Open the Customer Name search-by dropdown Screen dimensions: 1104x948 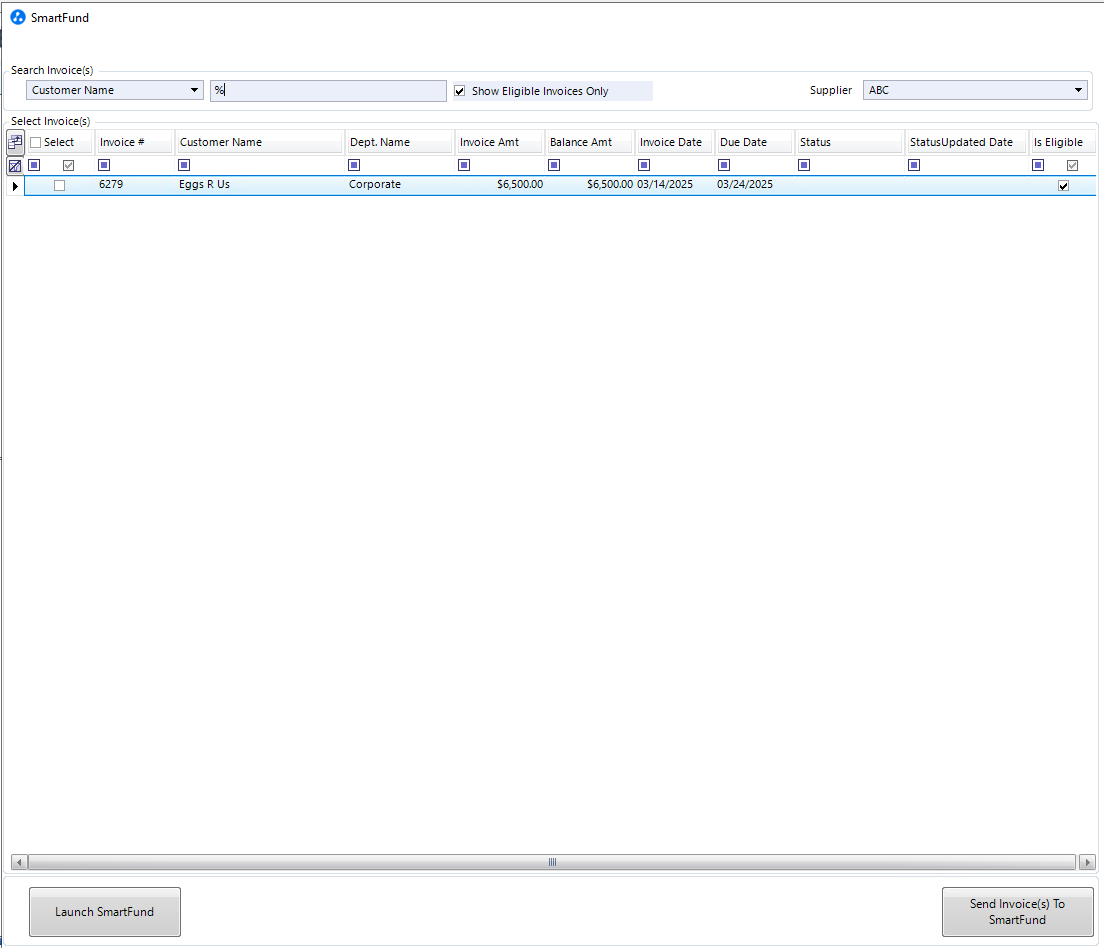point(115,90)
